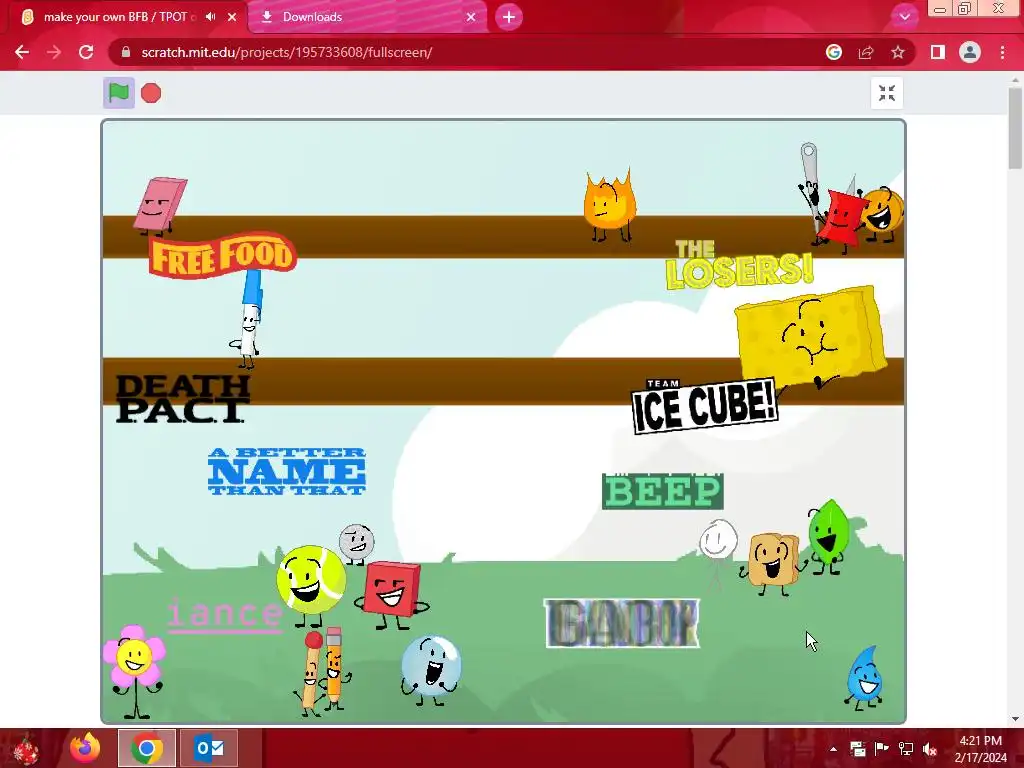Share this page using share icon
Image resolution: width=1024 pixels, height=768 pixels.
866,52
